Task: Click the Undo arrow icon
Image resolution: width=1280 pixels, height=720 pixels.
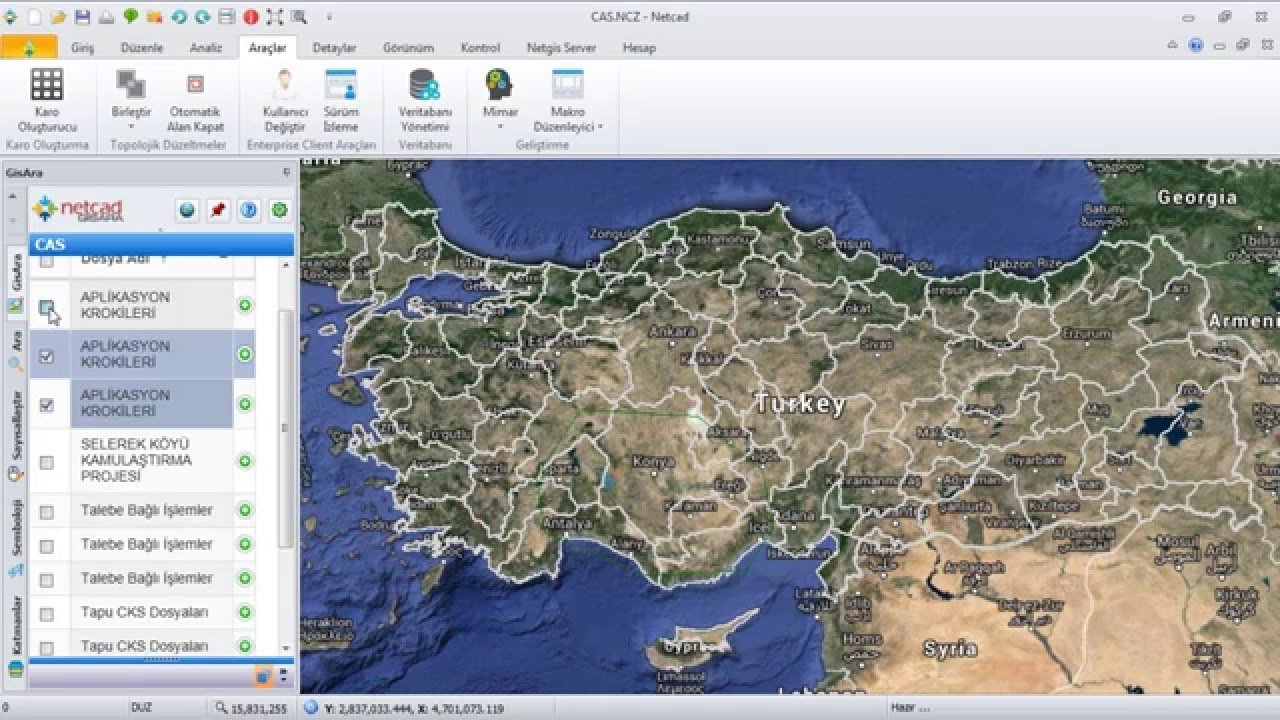Action: coord(179,17)
